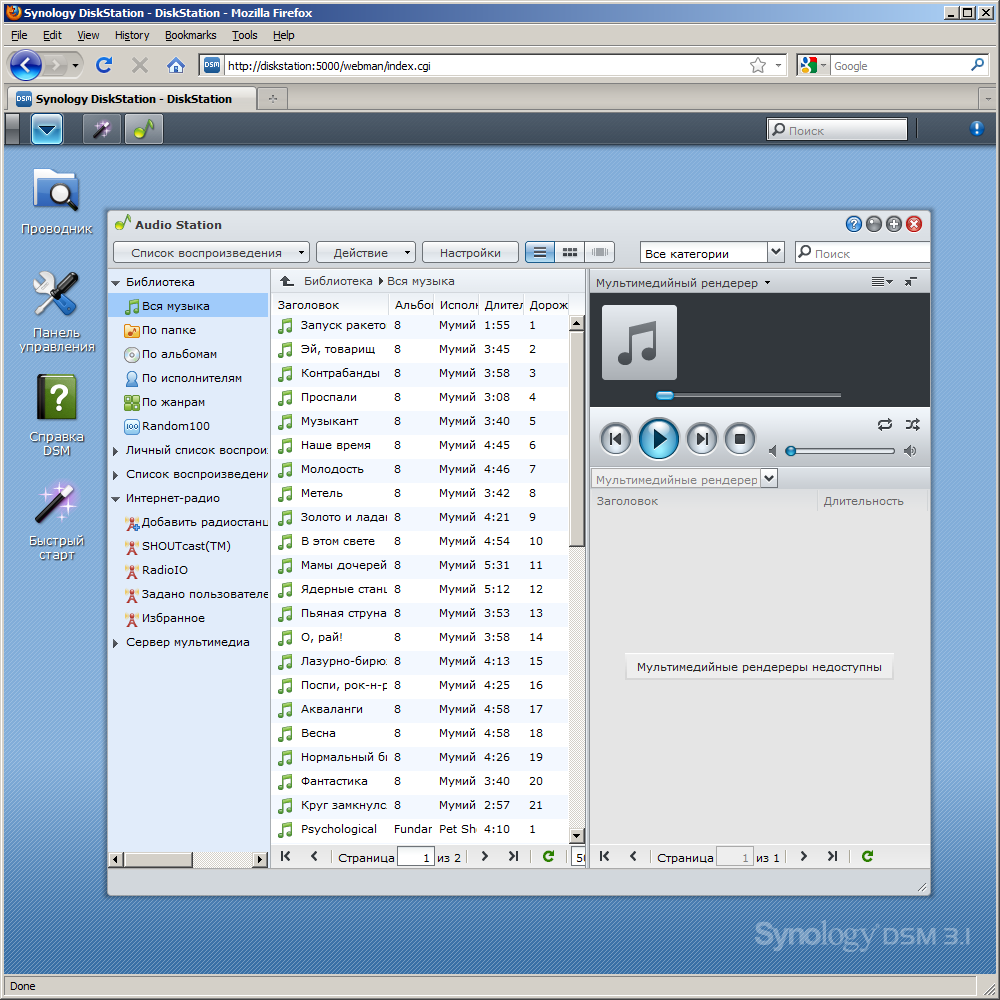
Task: Switch to list view mode
Action: pos(540,253)
